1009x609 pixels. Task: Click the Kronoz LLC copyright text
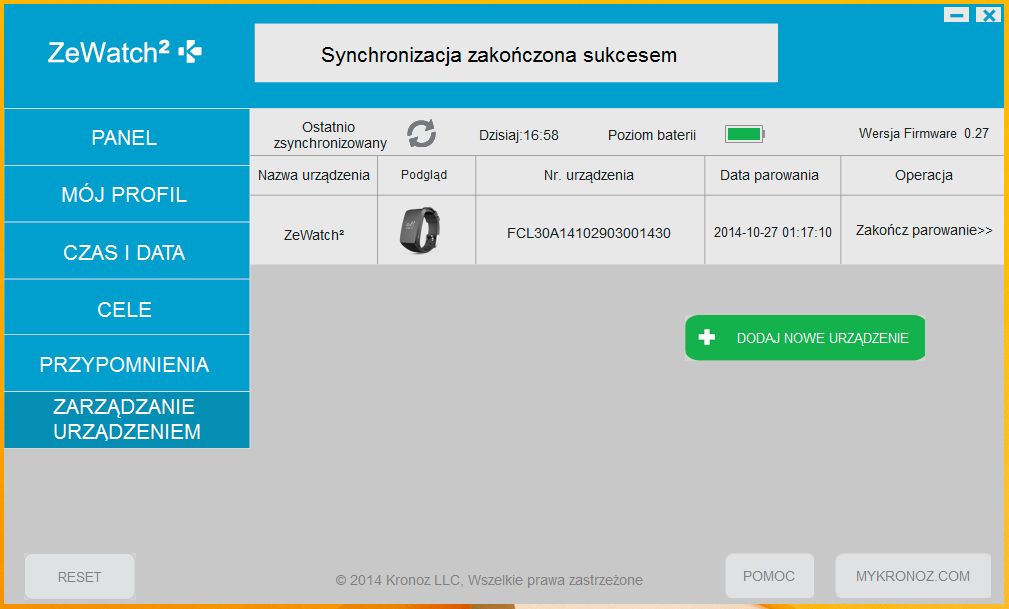click(489, 580)
